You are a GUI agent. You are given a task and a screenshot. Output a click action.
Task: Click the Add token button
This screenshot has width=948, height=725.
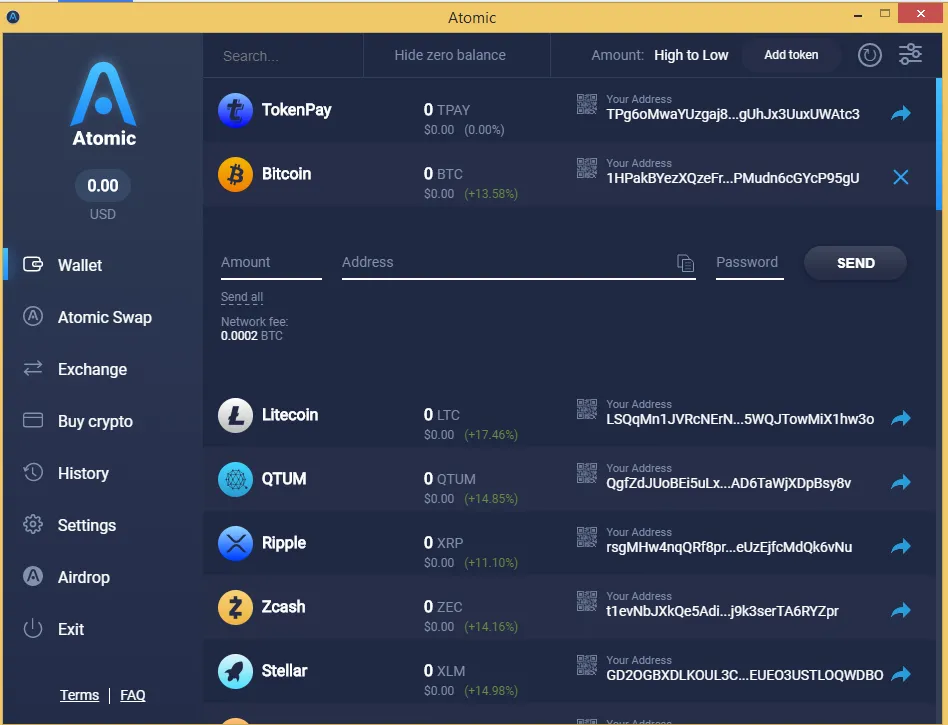coord(791,55)
